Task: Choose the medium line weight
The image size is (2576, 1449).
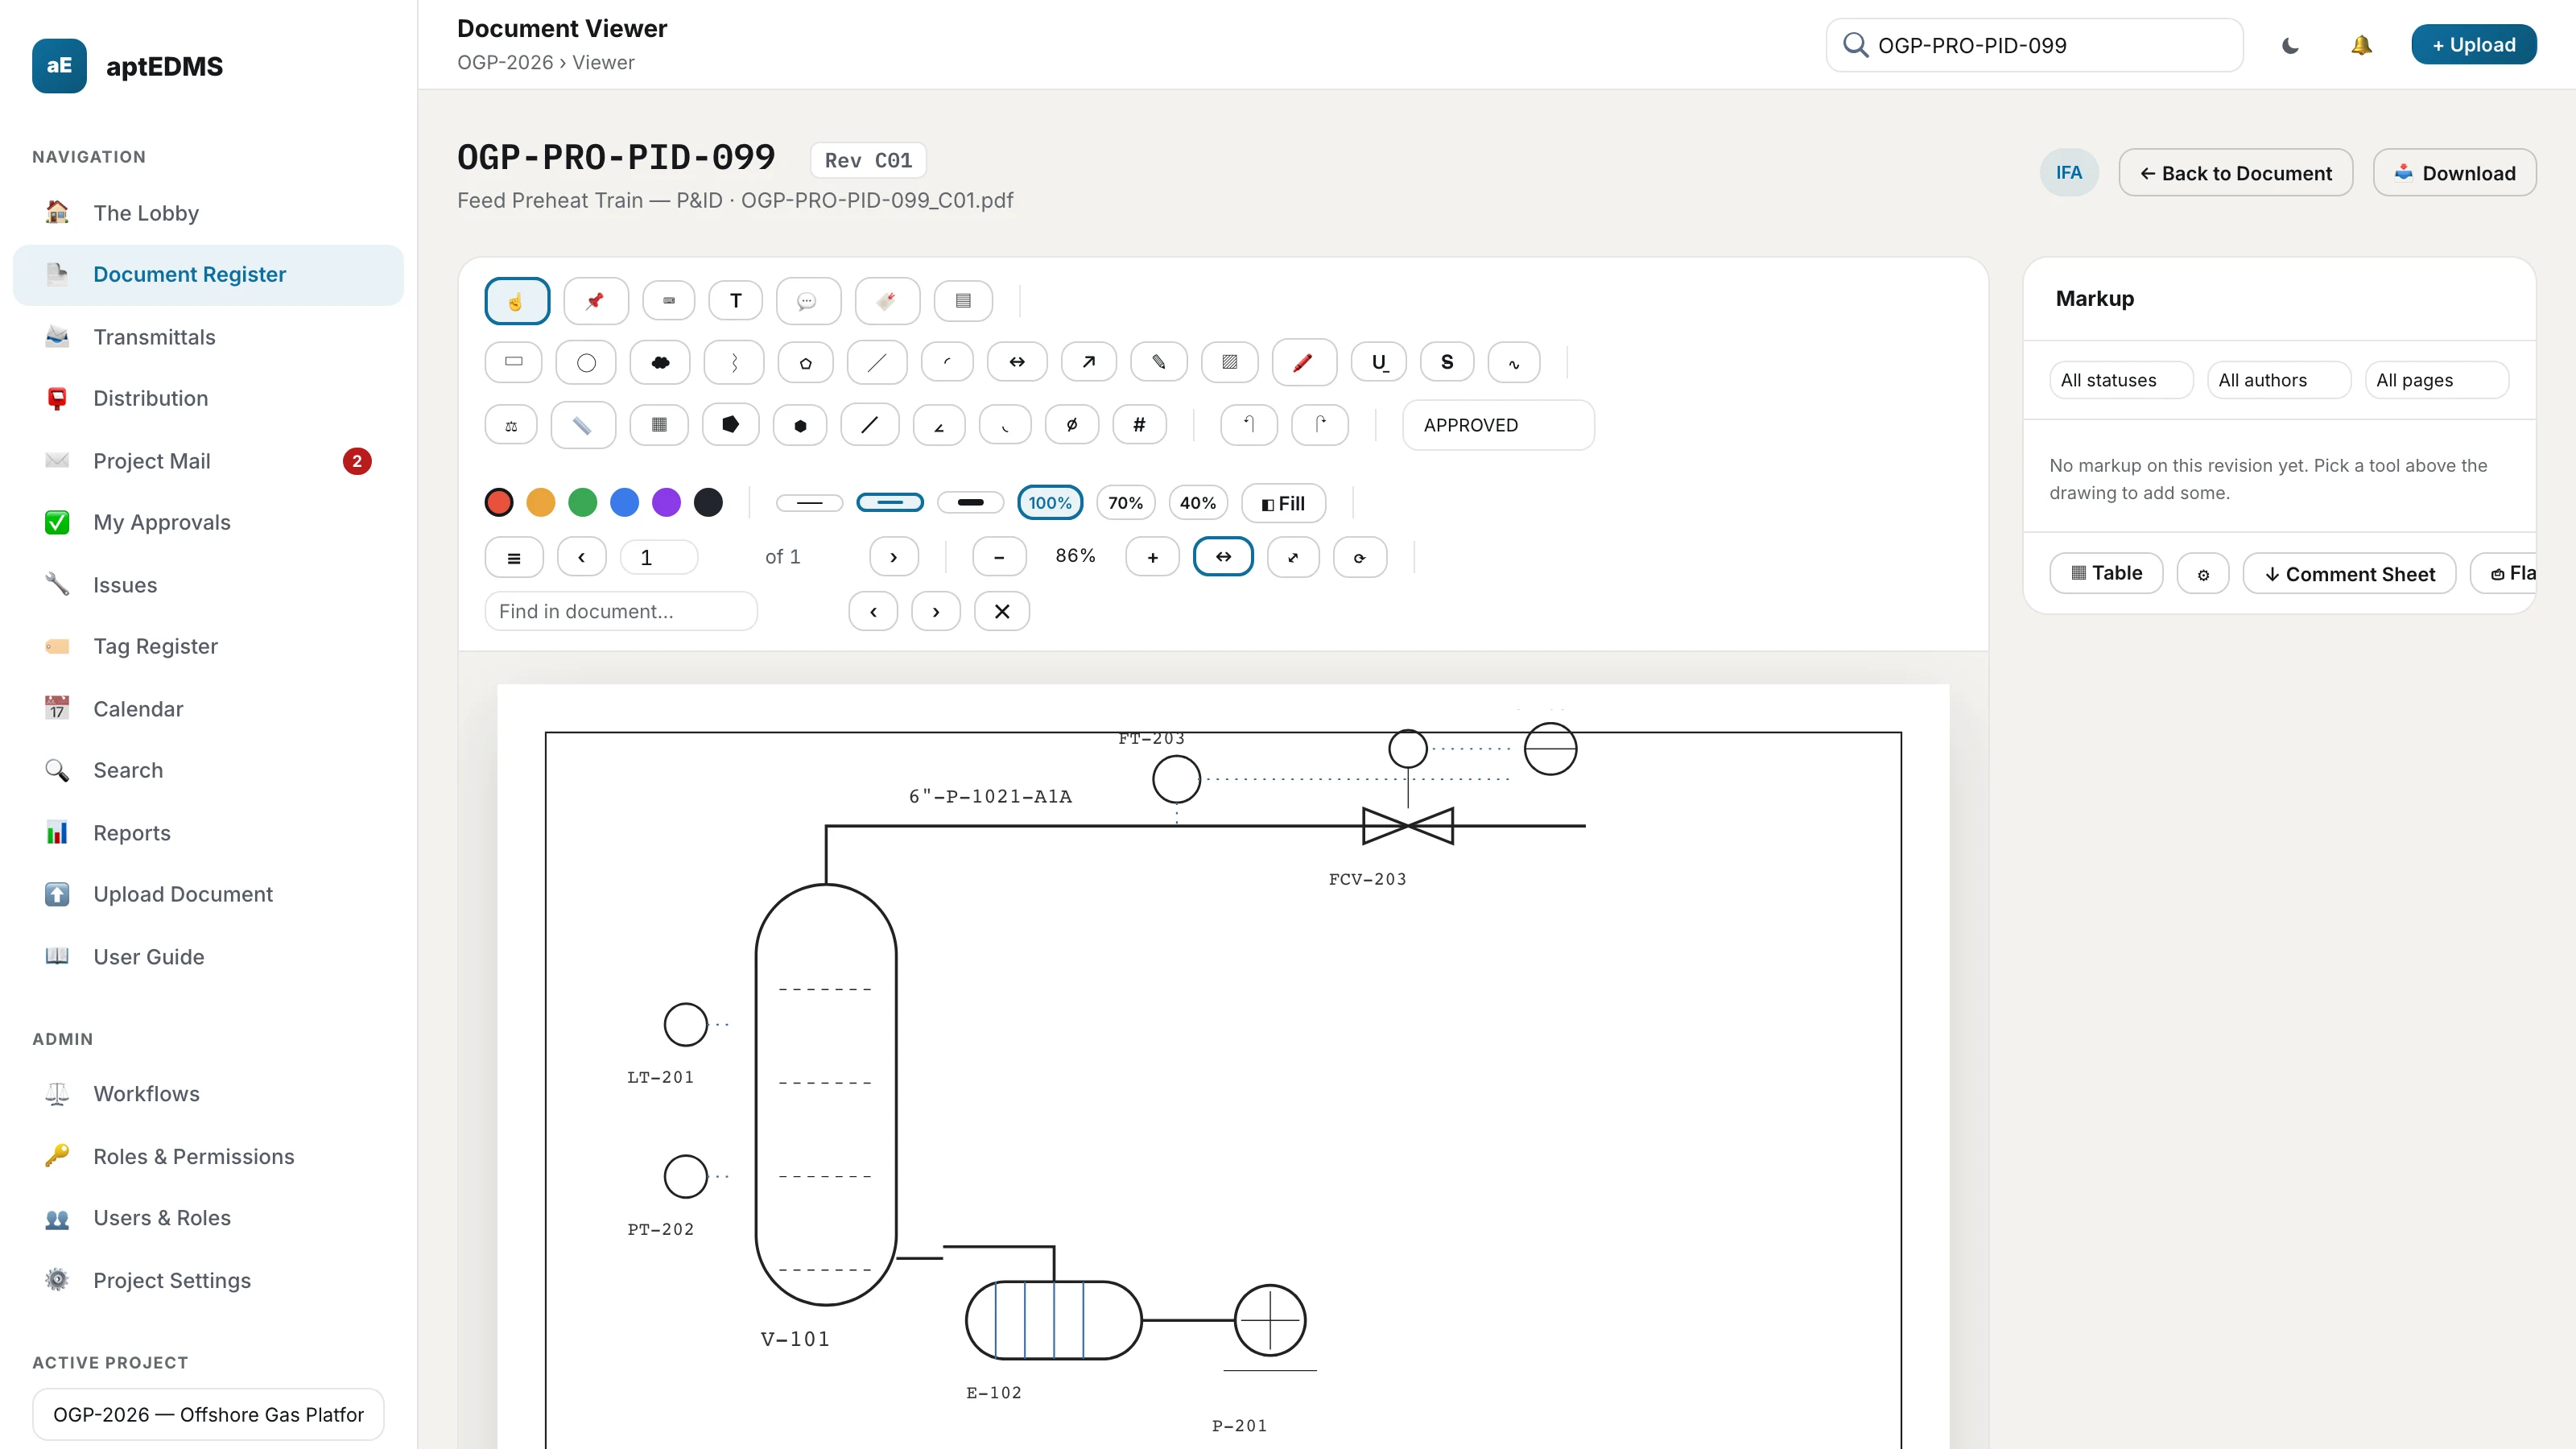Action: 890,503
